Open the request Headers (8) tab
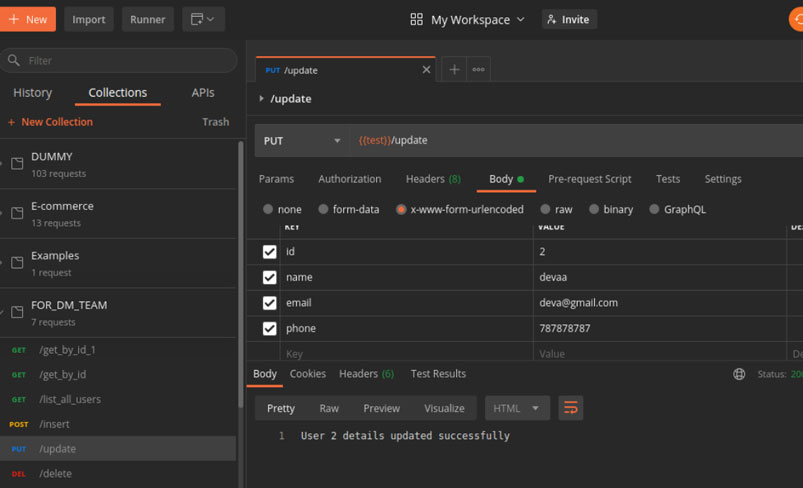Image resolution: width=803 pixels, height=488 pixels. [433, 179]
